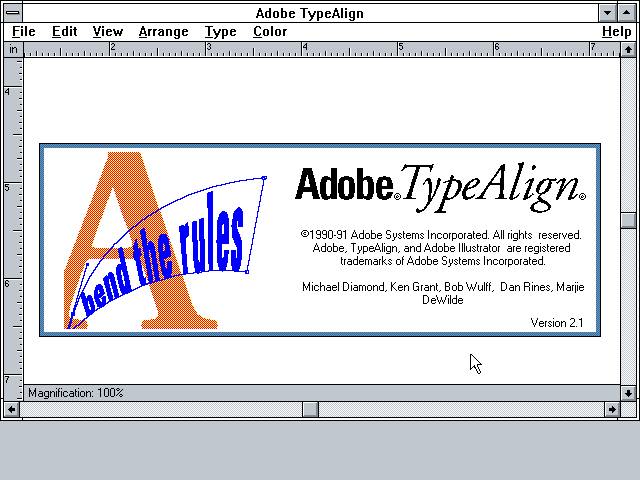The height and width of the screenshot is (480, 640).
Task: Expand the Color menu
Action: (x=270, y=31)
